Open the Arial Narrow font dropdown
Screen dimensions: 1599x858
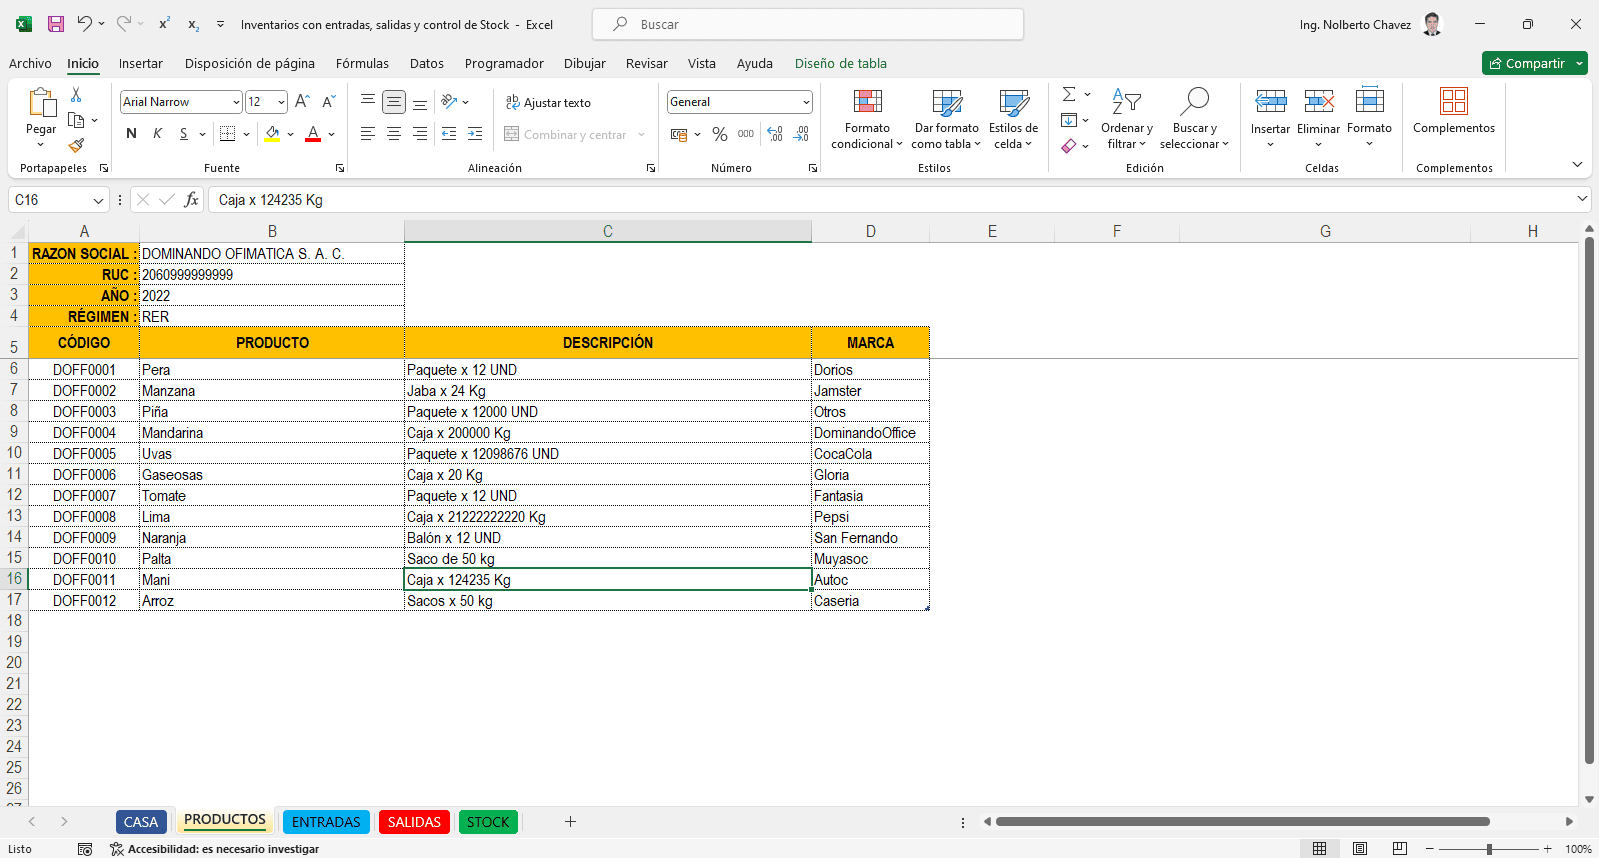pos(236,102)
